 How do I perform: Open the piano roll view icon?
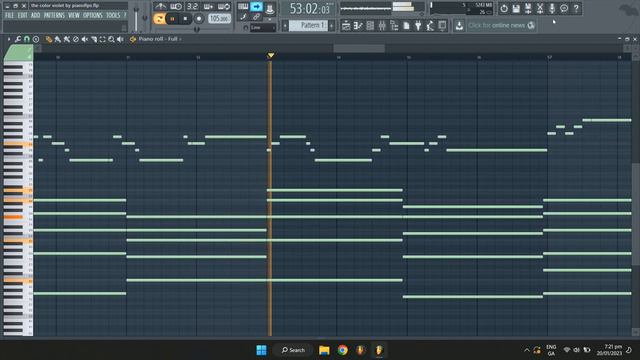(x=358, y=26)
